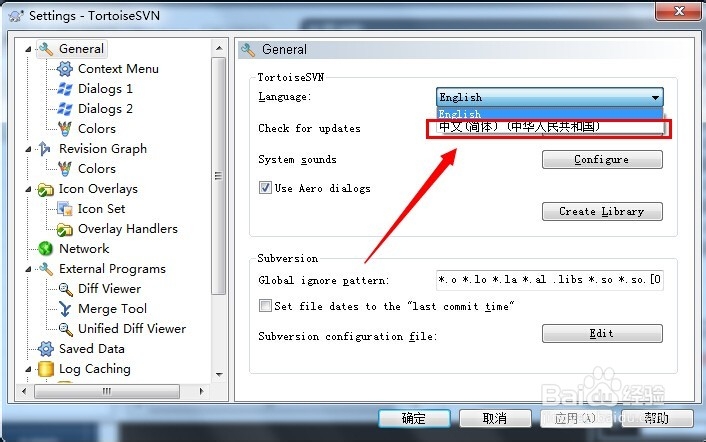The image size is (706, 442).
Task: Click the tree vertical scrollbar thumb
Action: click(x=219, y=176)
